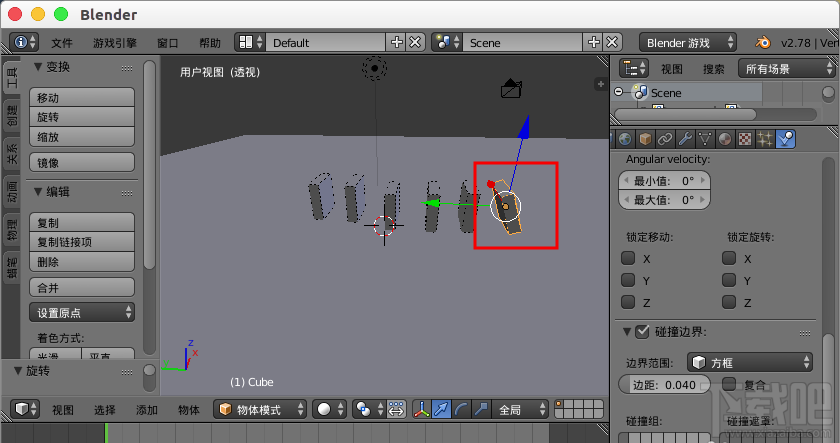
Task: Select the lamp object in viewport
Action: (374, 68)
